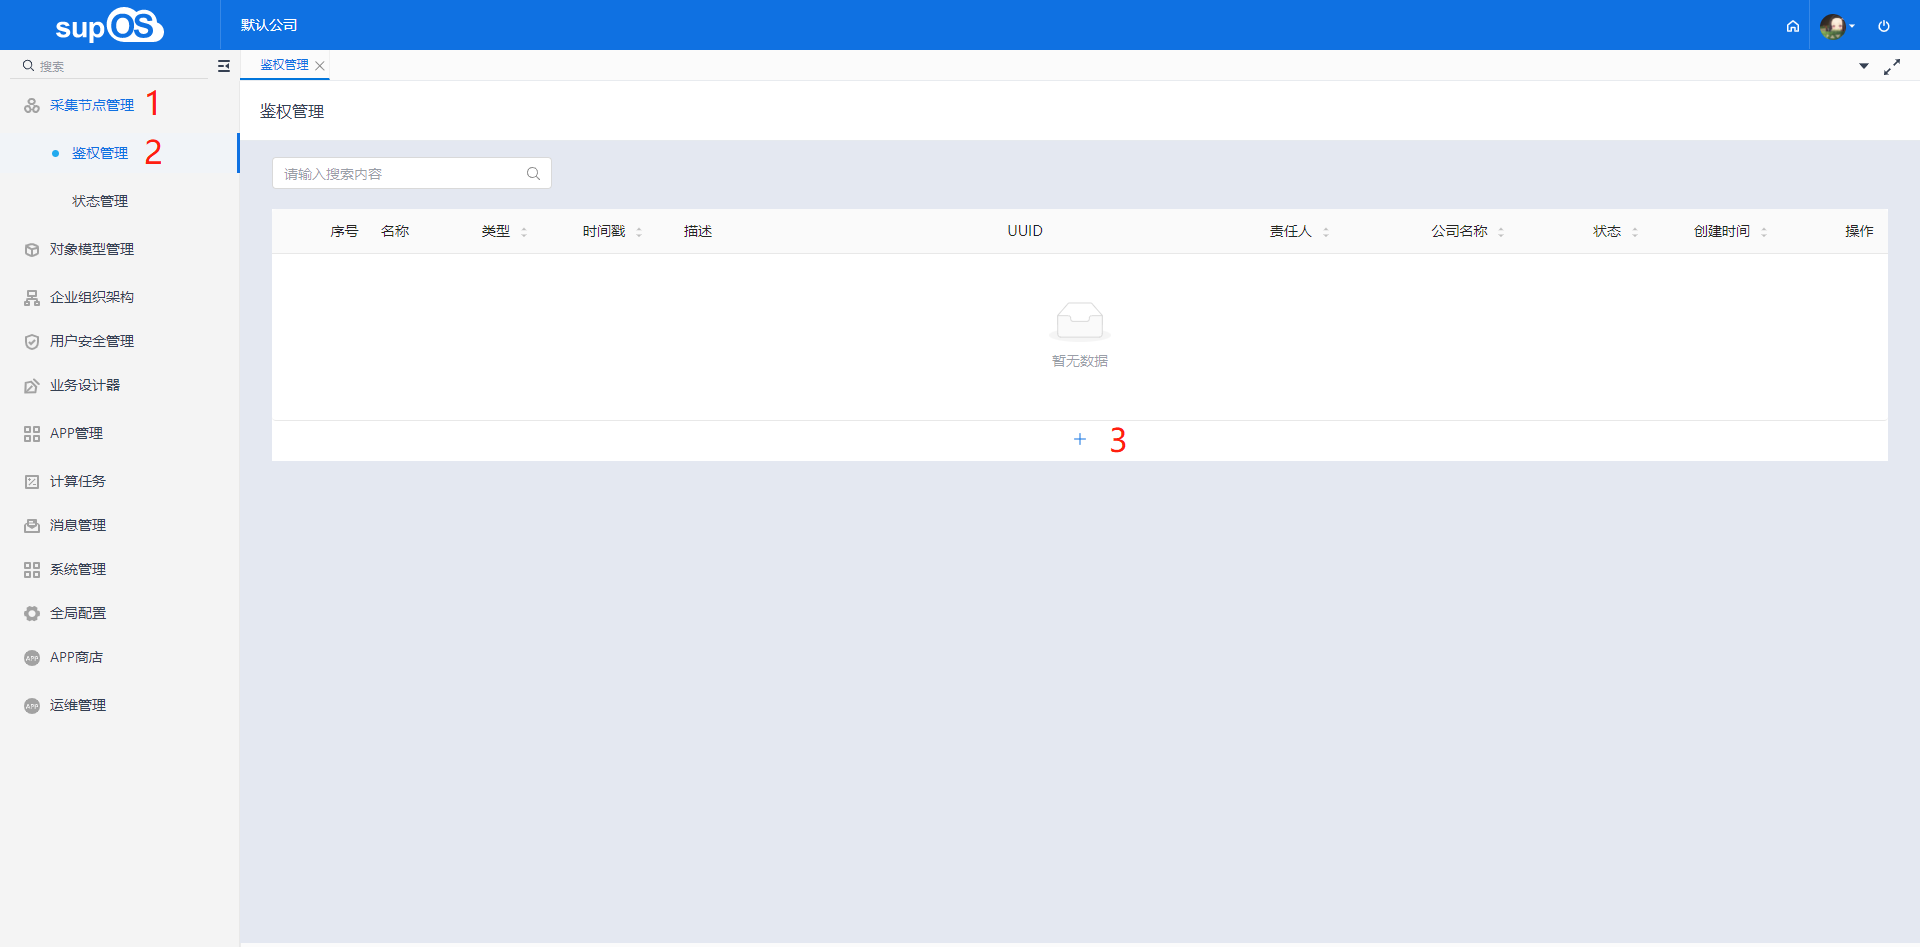Click the power/logout icon

point(1885,26)
